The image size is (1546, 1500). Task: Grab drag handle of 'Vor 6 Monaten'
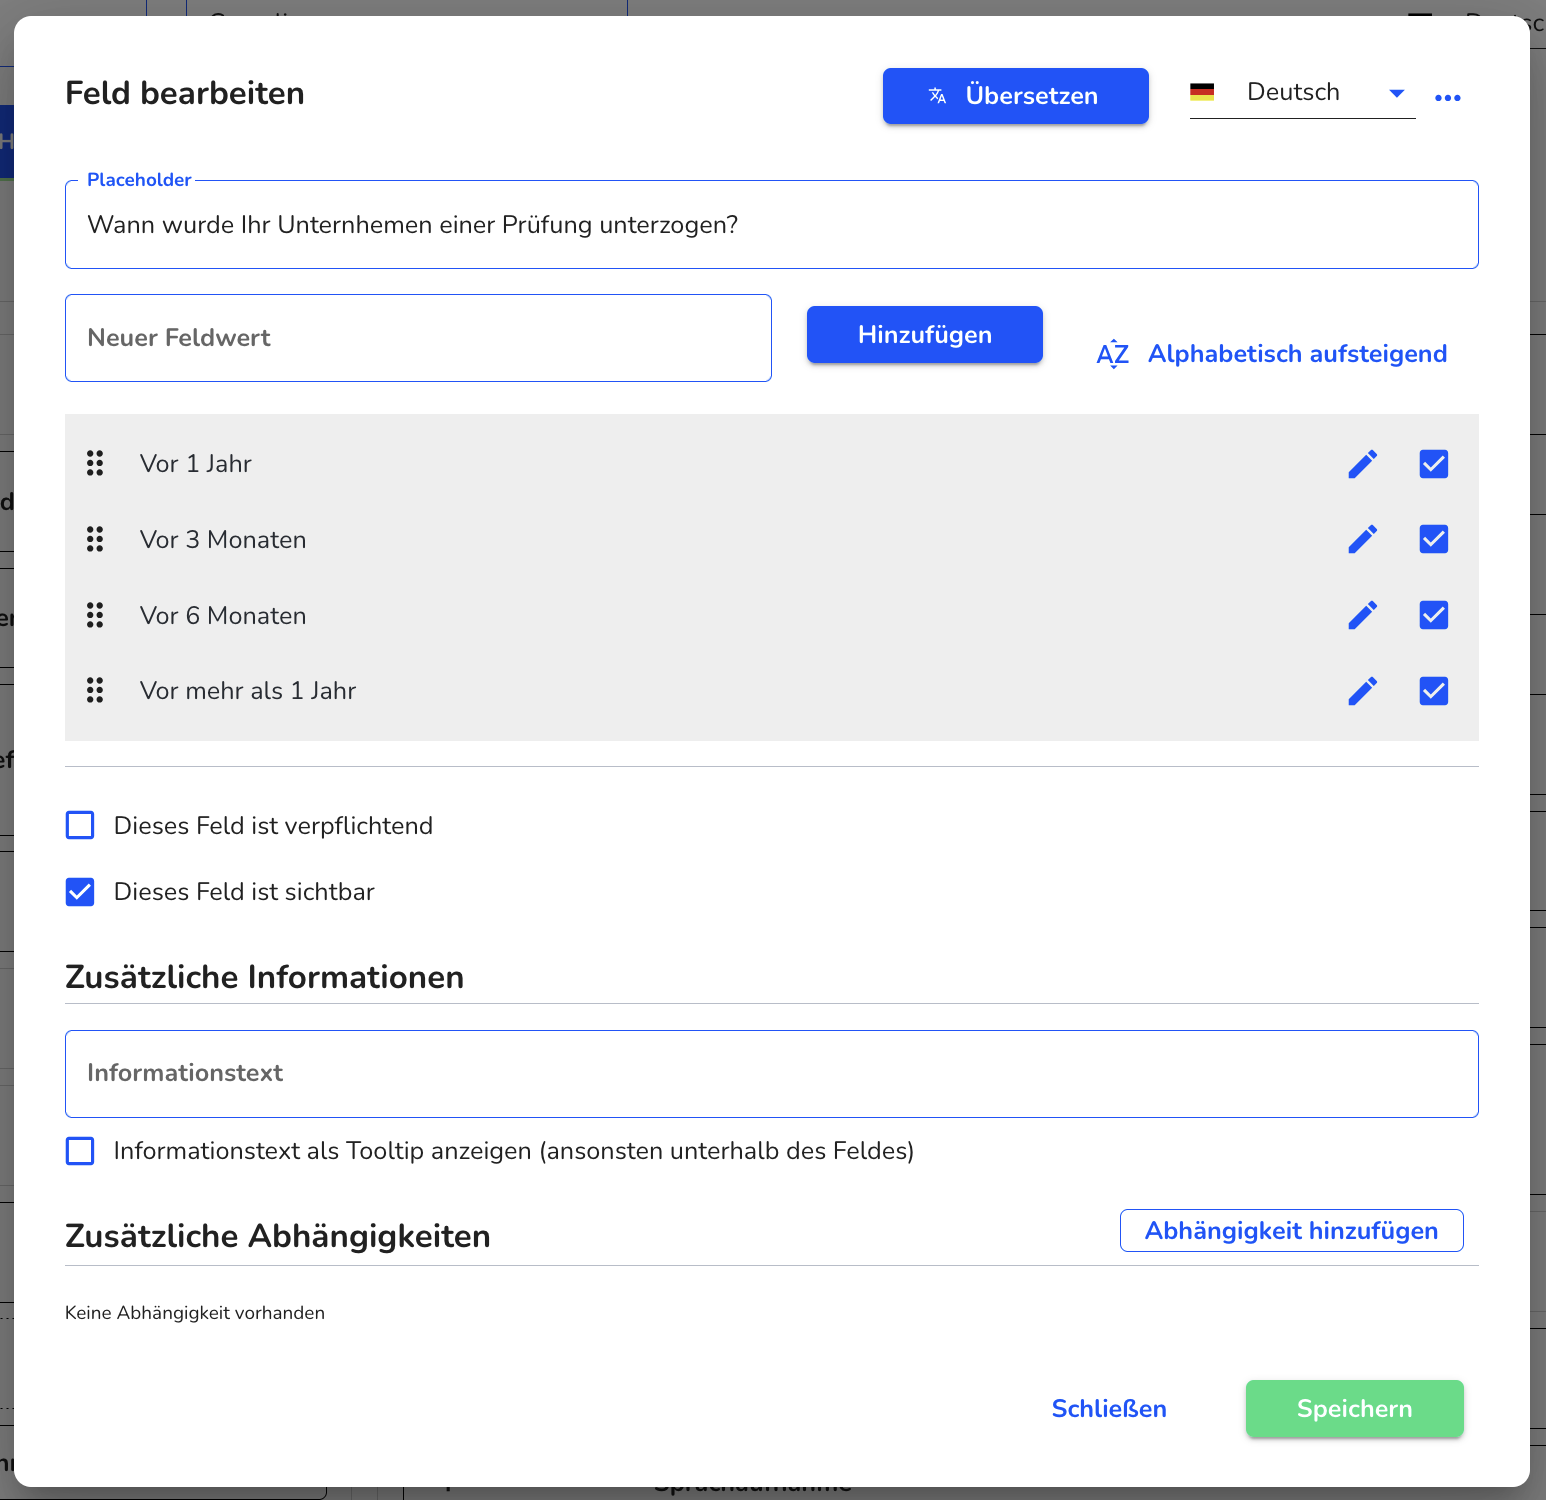tap(95, 615)
